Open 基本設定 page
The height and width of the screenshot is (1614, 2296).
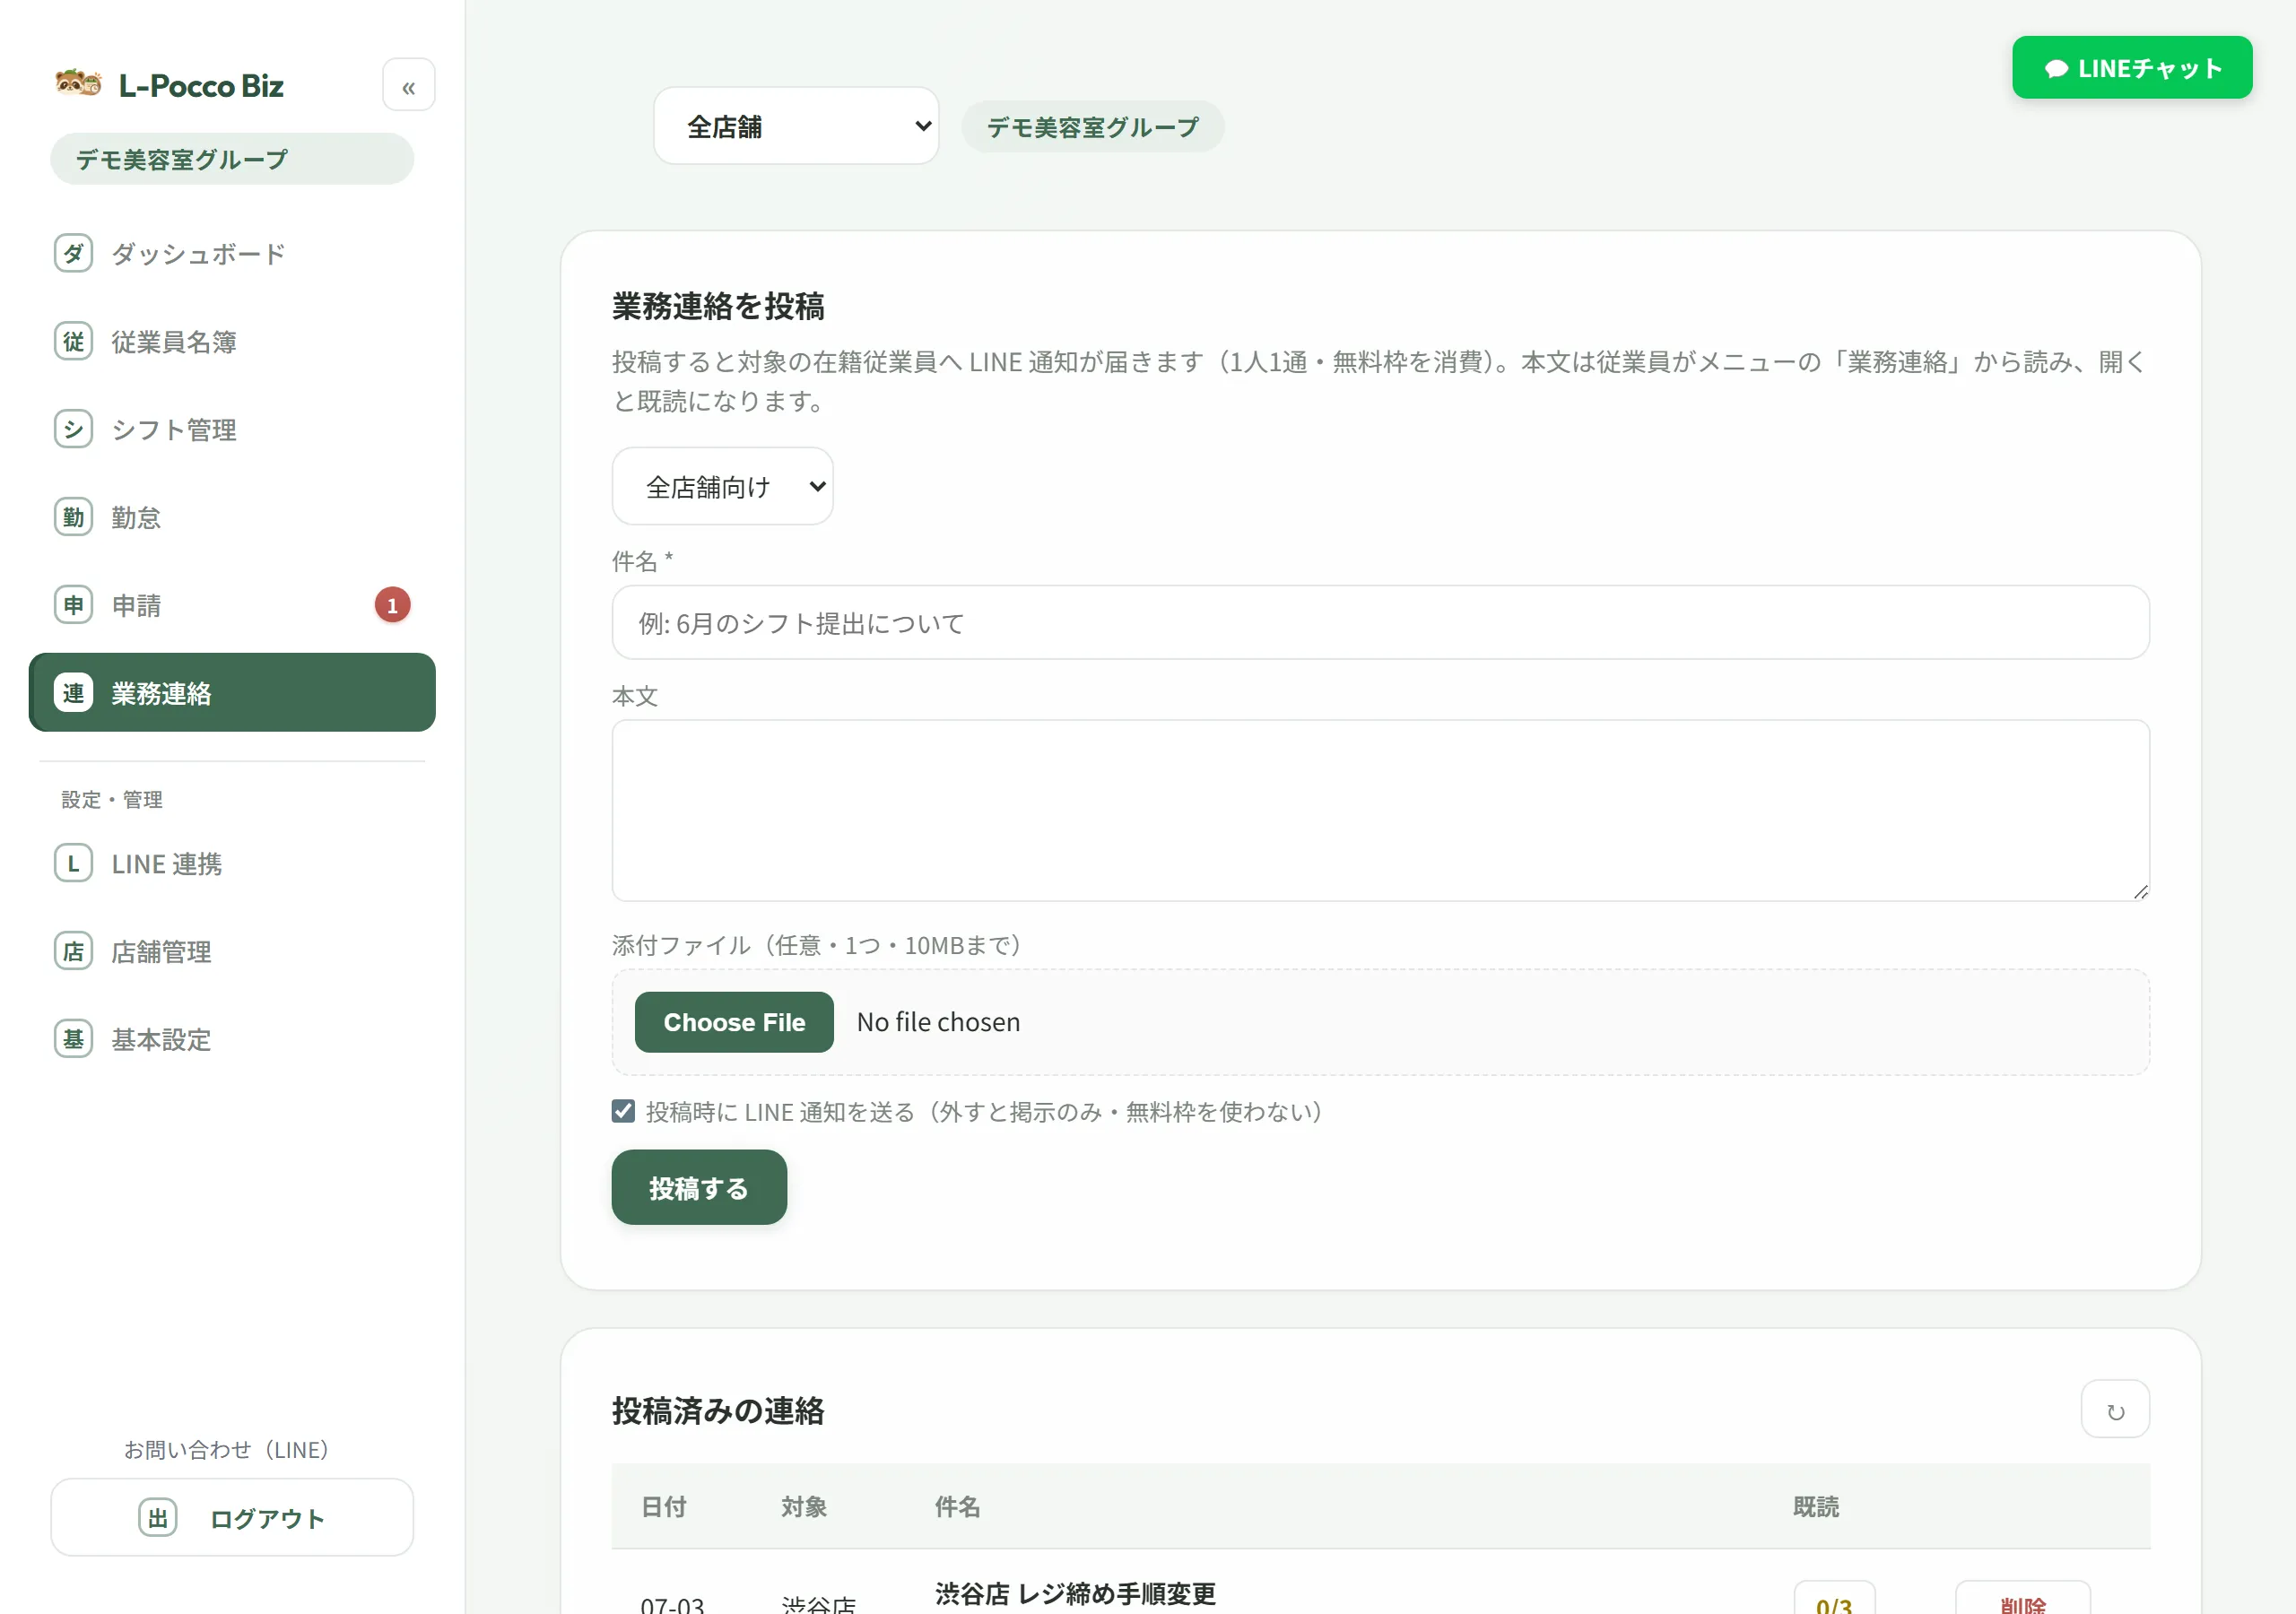point(232,1040)
